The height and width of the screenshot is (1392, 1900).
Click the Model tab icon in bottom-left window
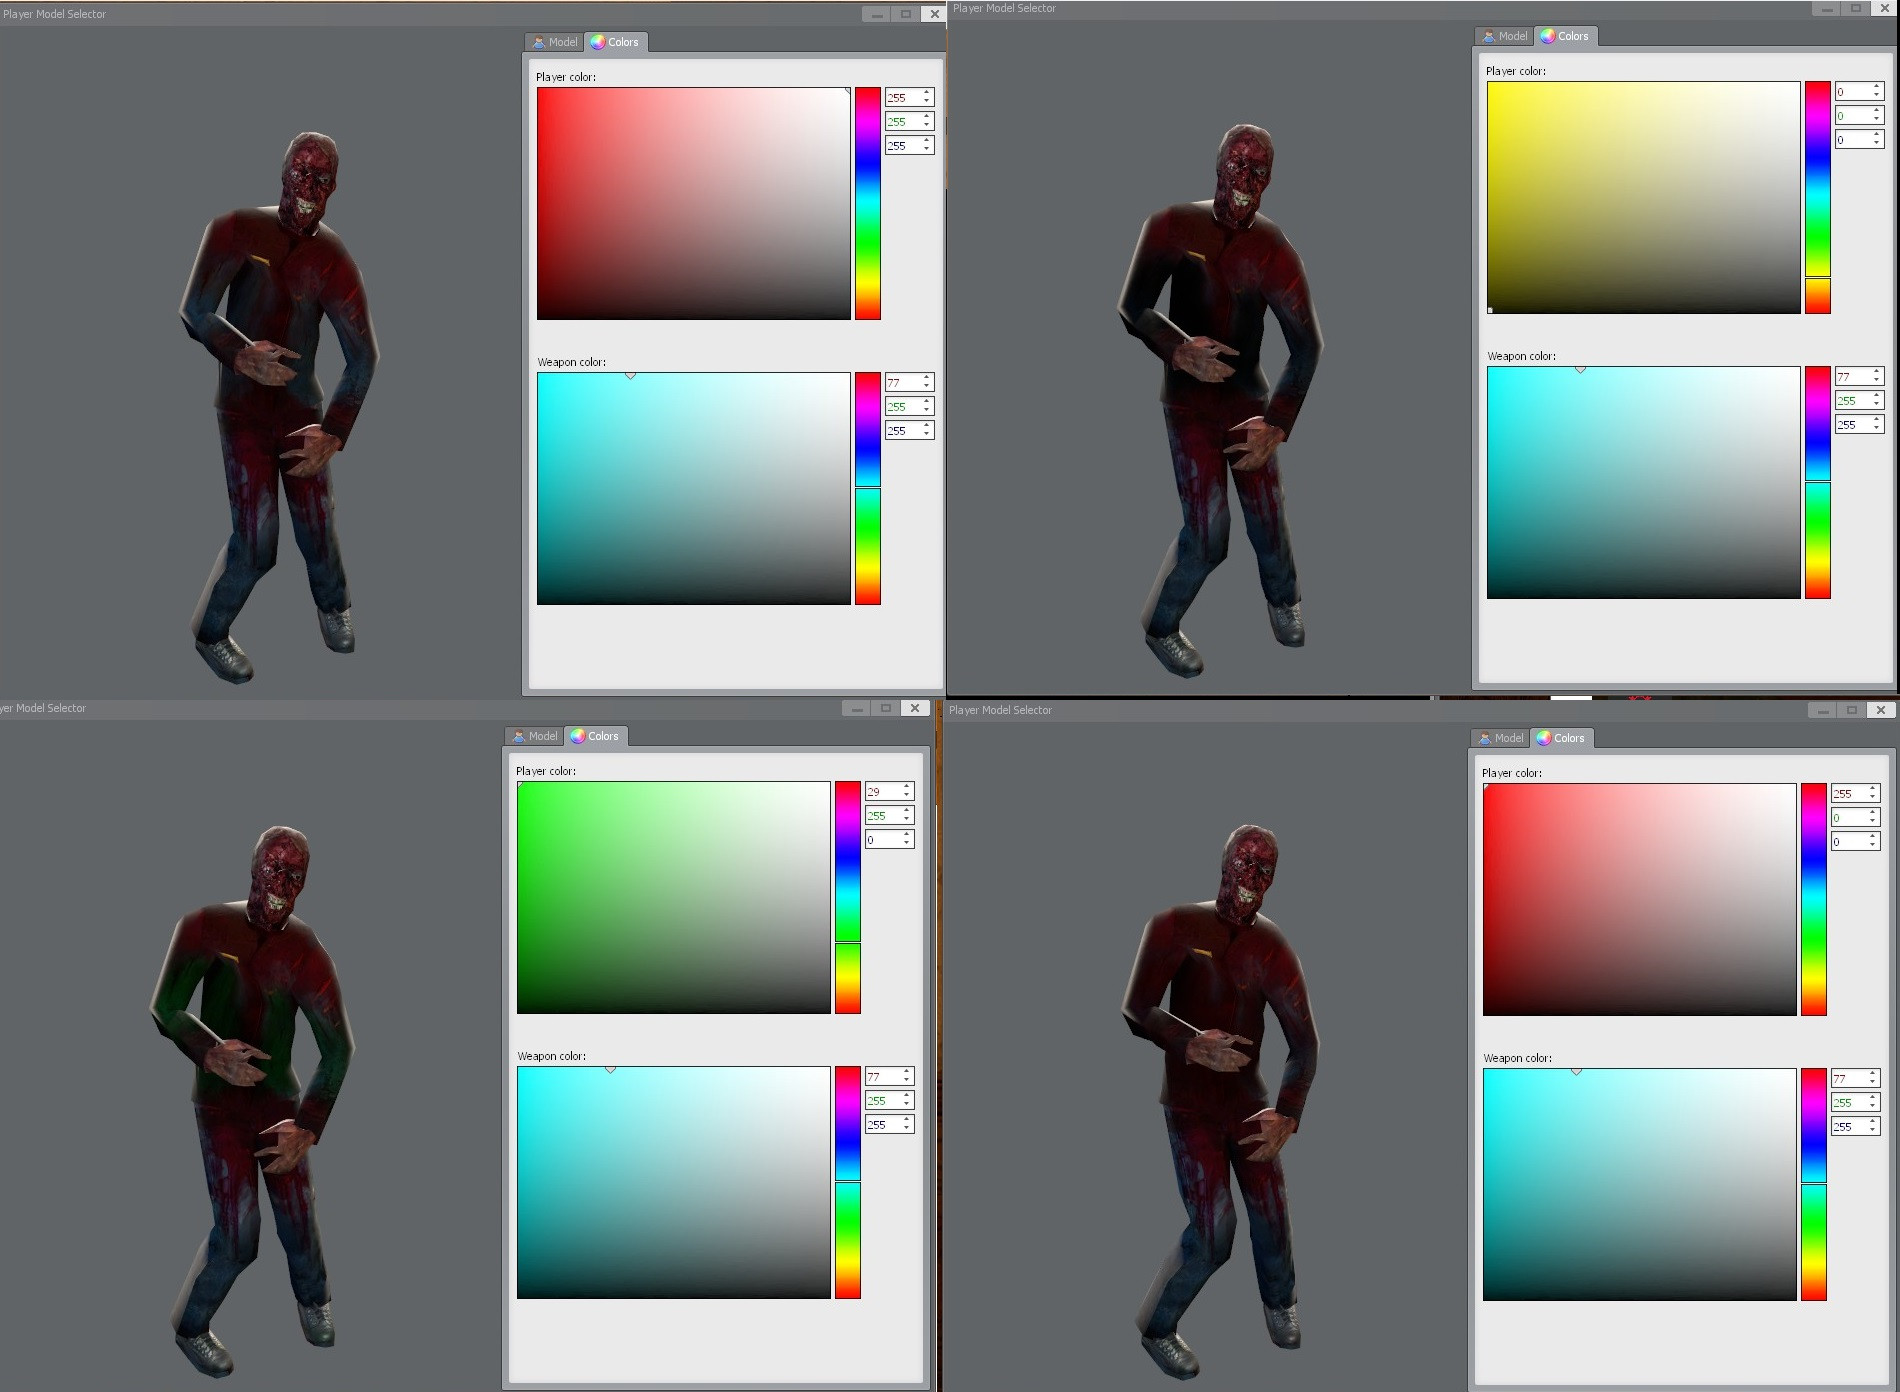[519, 736]
